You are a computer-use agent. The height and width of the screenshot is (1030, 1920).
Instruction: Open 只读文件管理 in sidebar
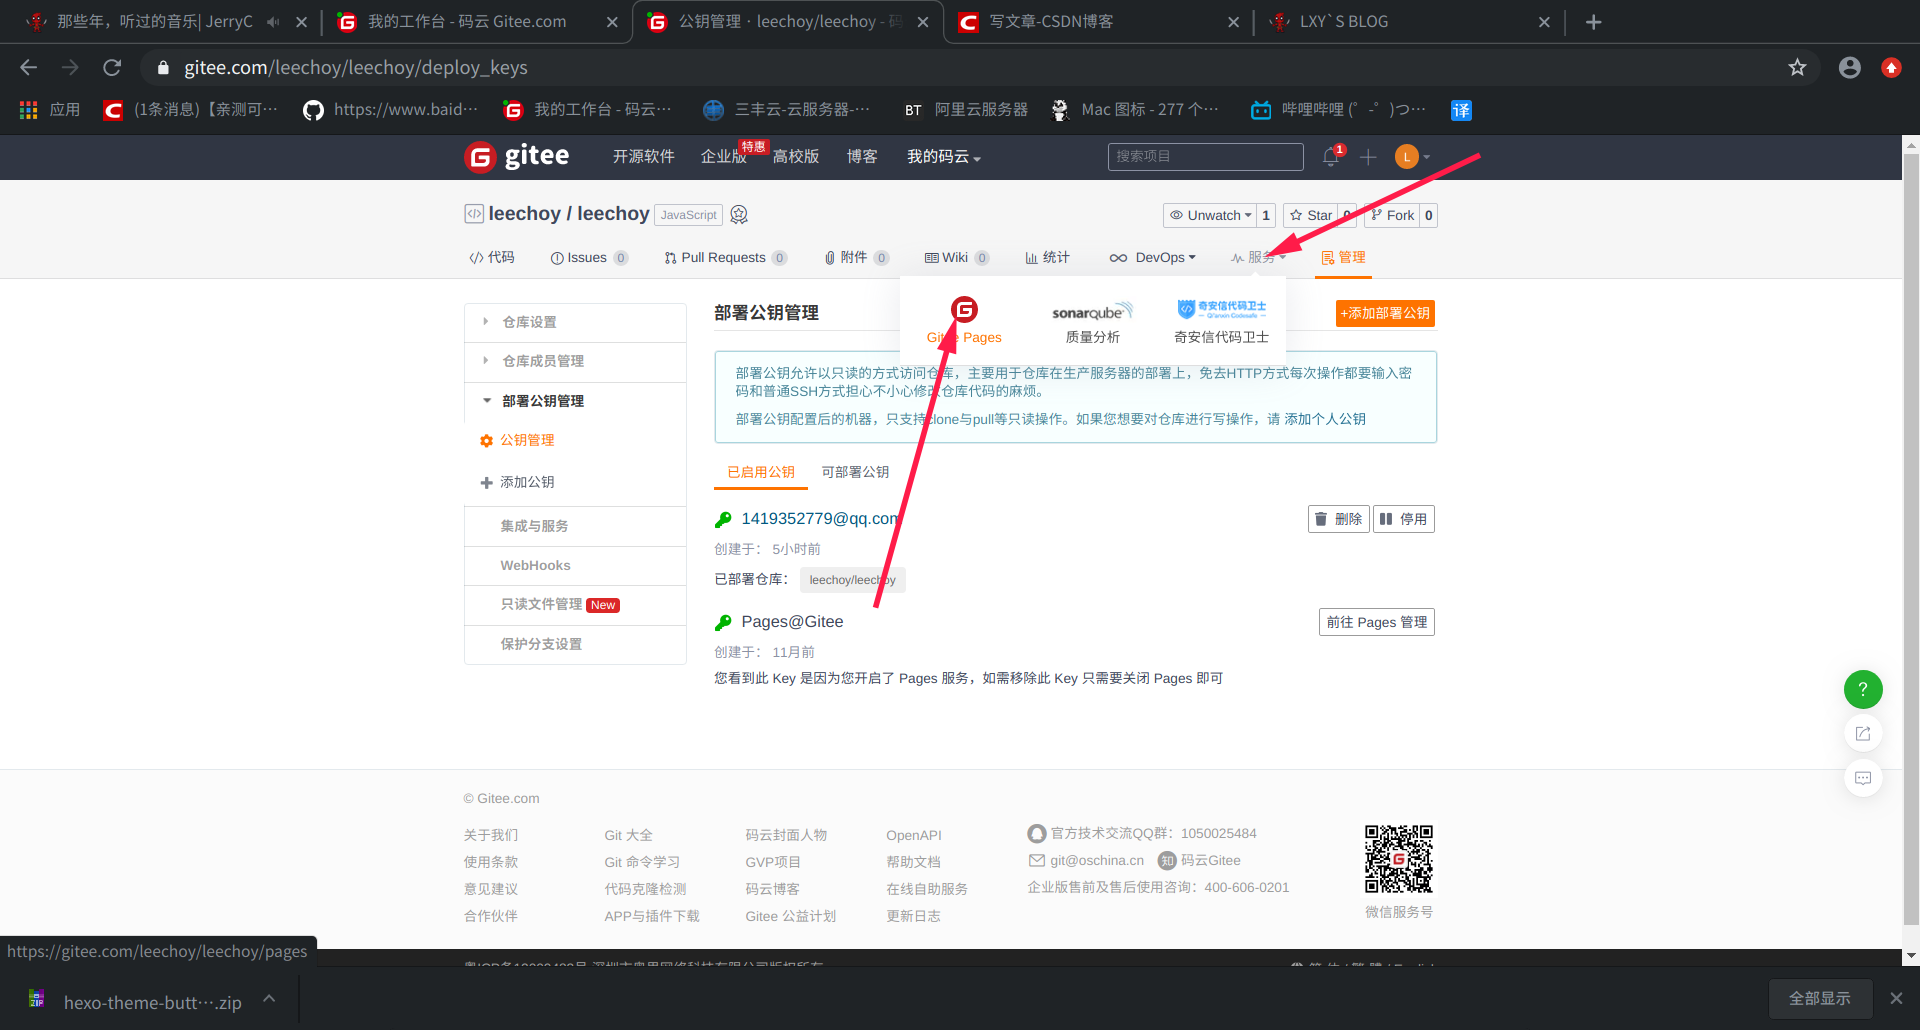point(575,605)
